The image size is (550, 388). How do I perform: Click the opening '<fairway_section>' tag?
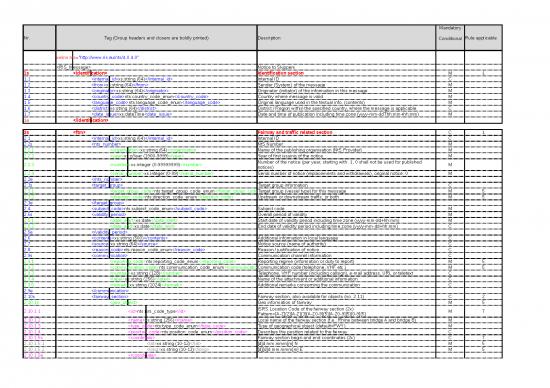(110, 297)
